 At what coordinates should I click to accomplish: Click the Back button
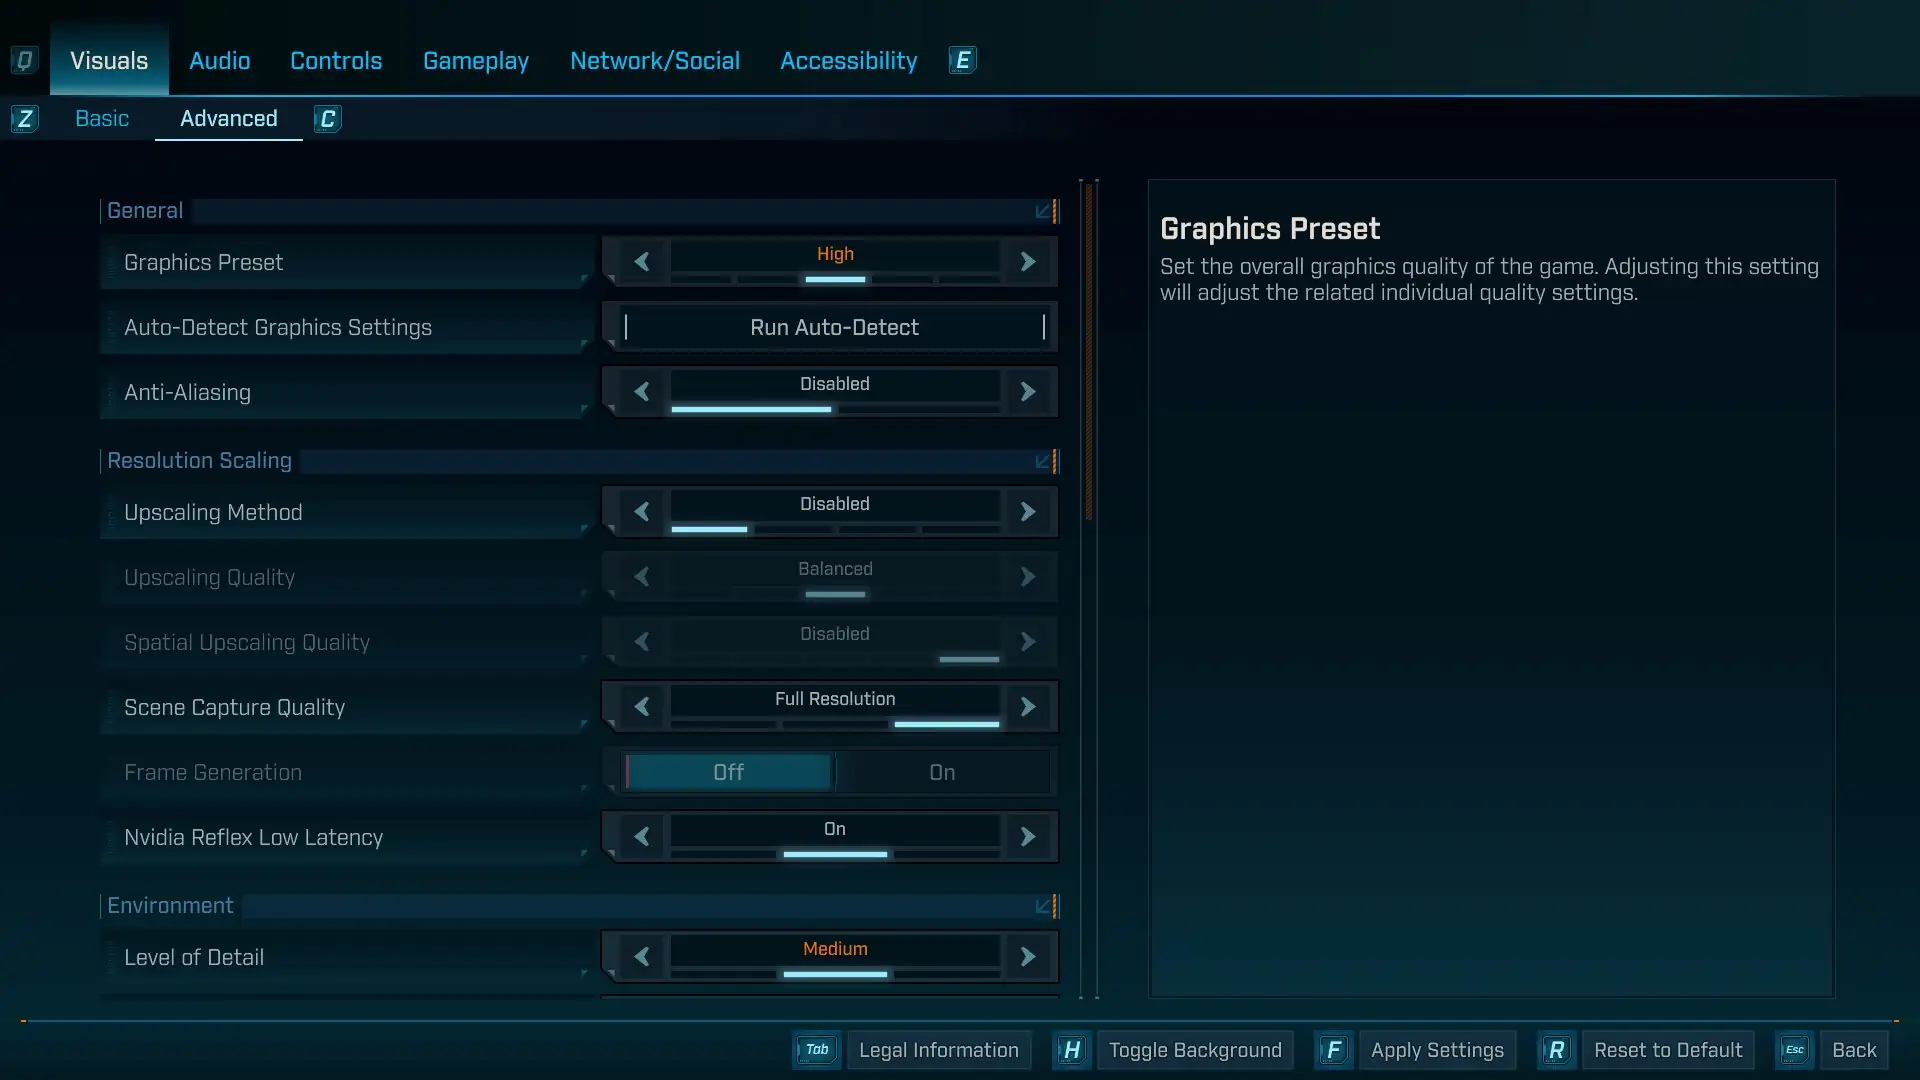(1854, 1050)
